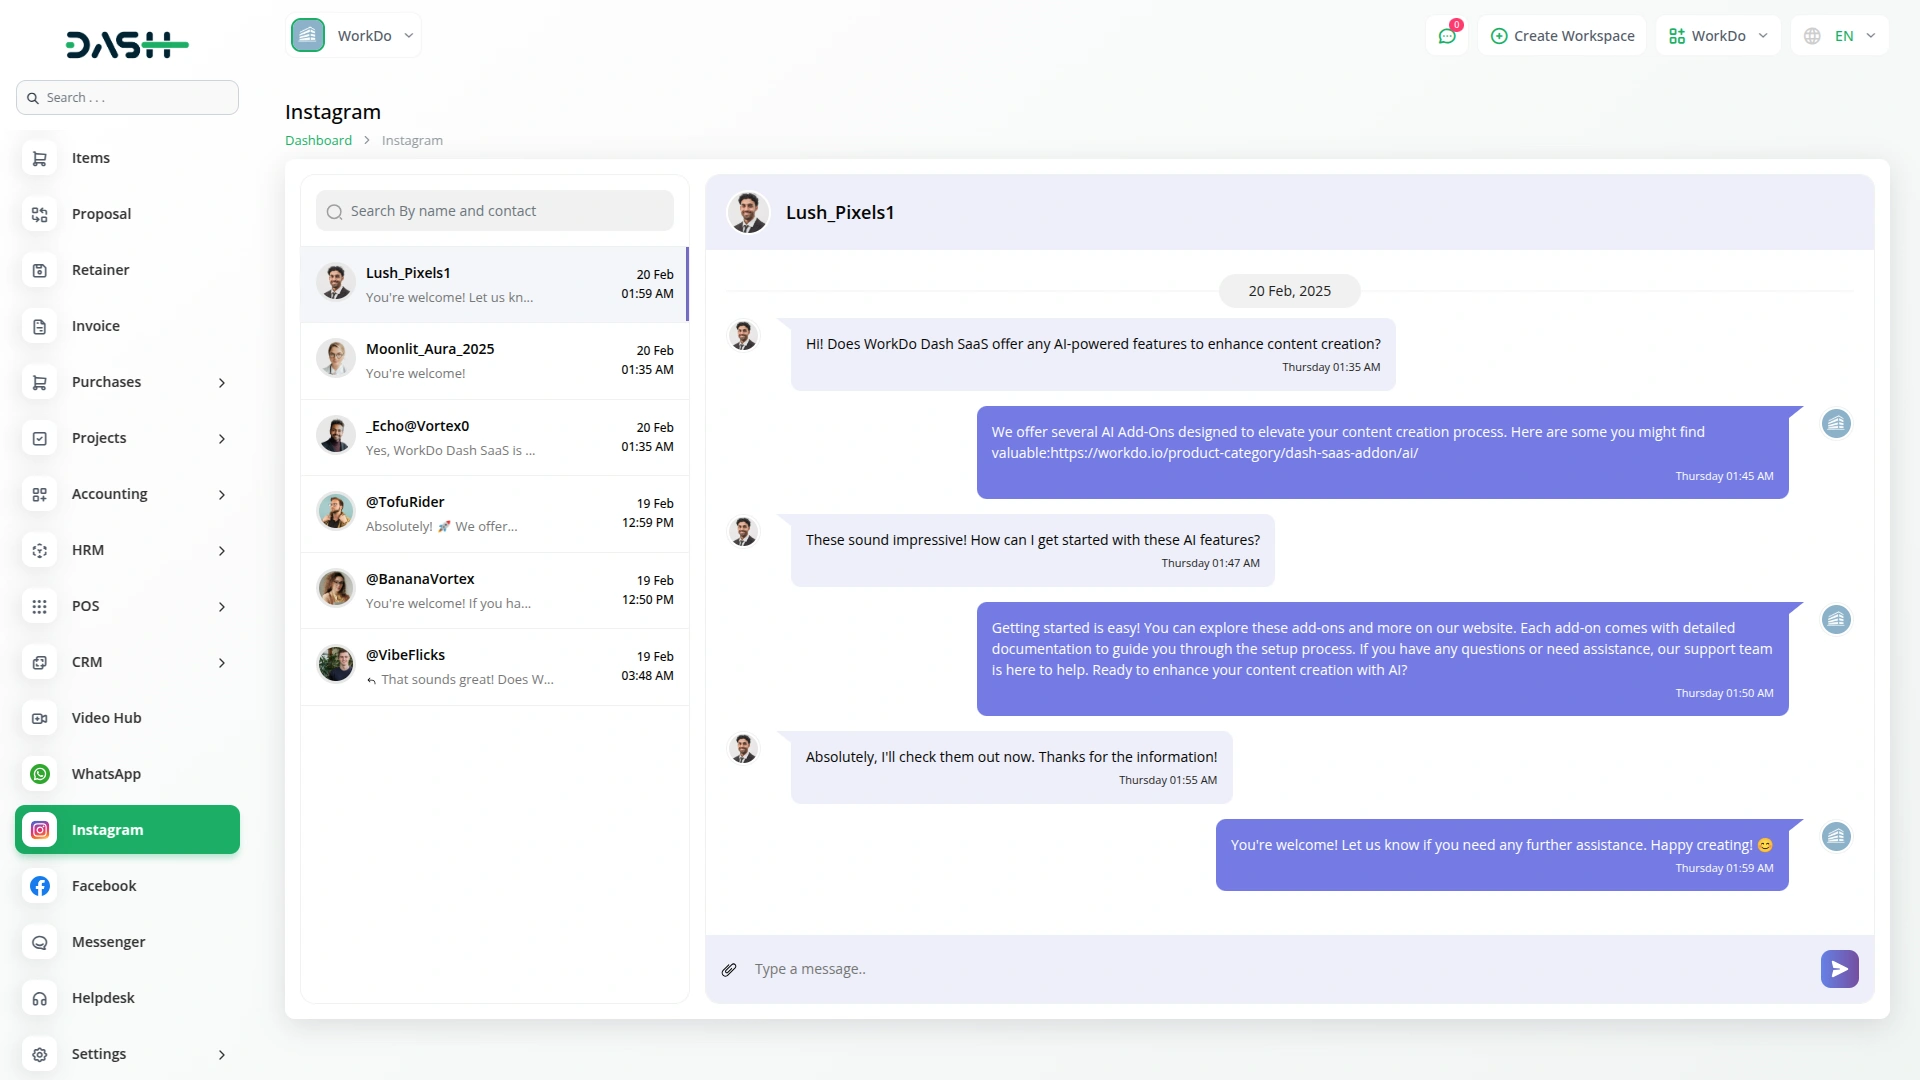Click the Helpdesk headset icon

click(40, 998)
